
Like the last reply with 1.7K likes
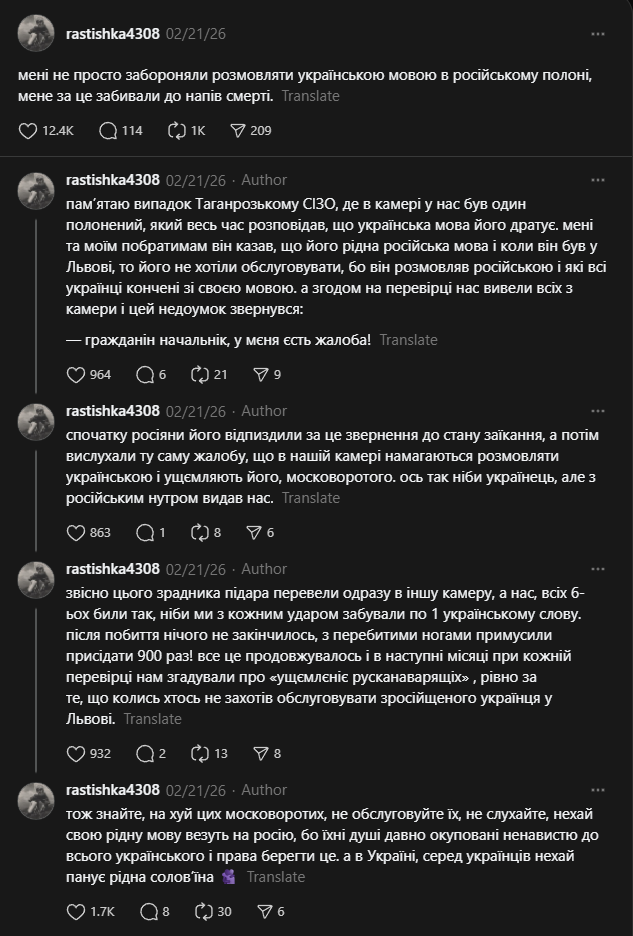pyautogui.click(x=76, y=911)
